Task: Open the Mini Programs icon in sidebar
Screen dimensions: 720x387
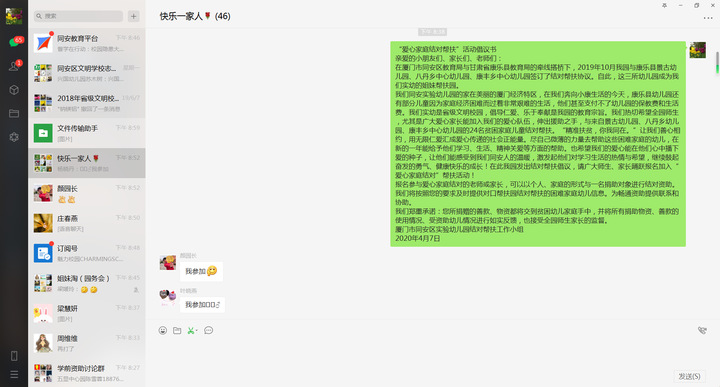Action: click(14, 137)
